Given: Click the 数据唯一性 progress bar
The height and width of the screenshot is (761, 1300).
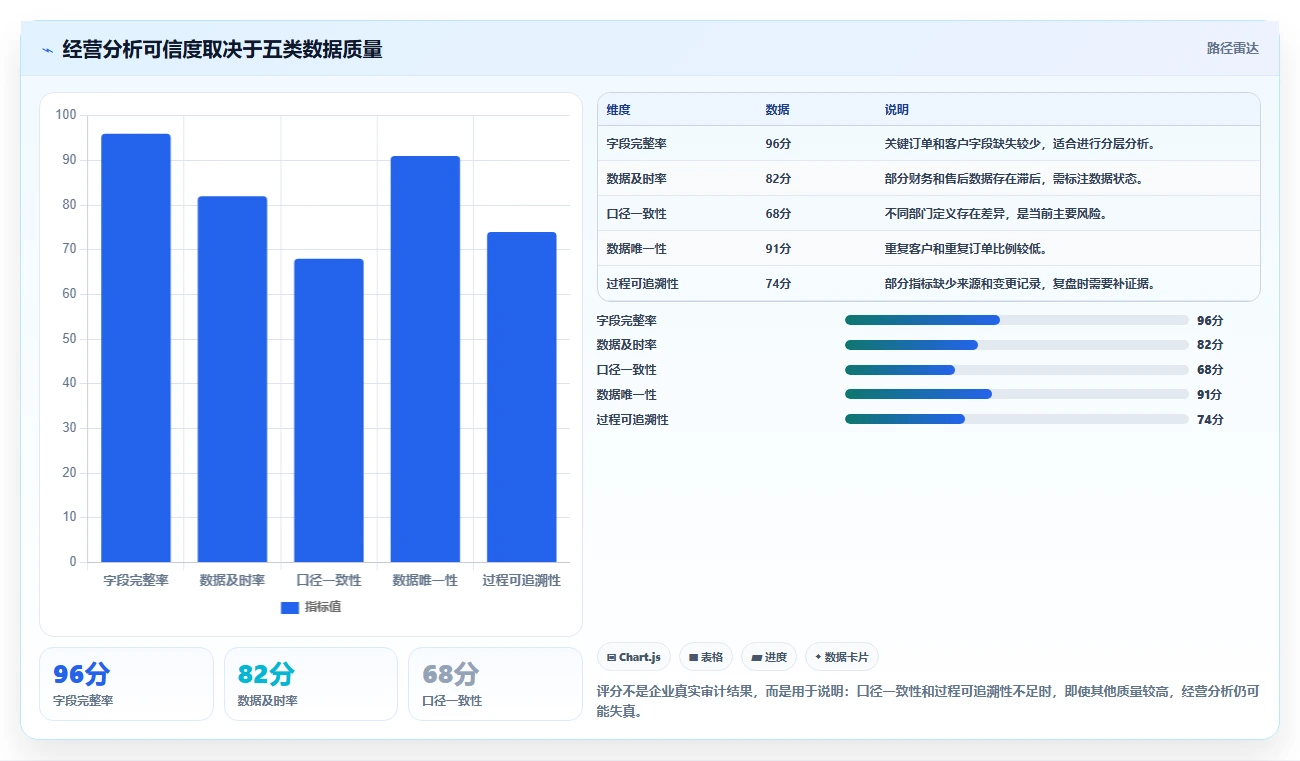Looking at the screenshot, I should click(x=1017, y=395).
